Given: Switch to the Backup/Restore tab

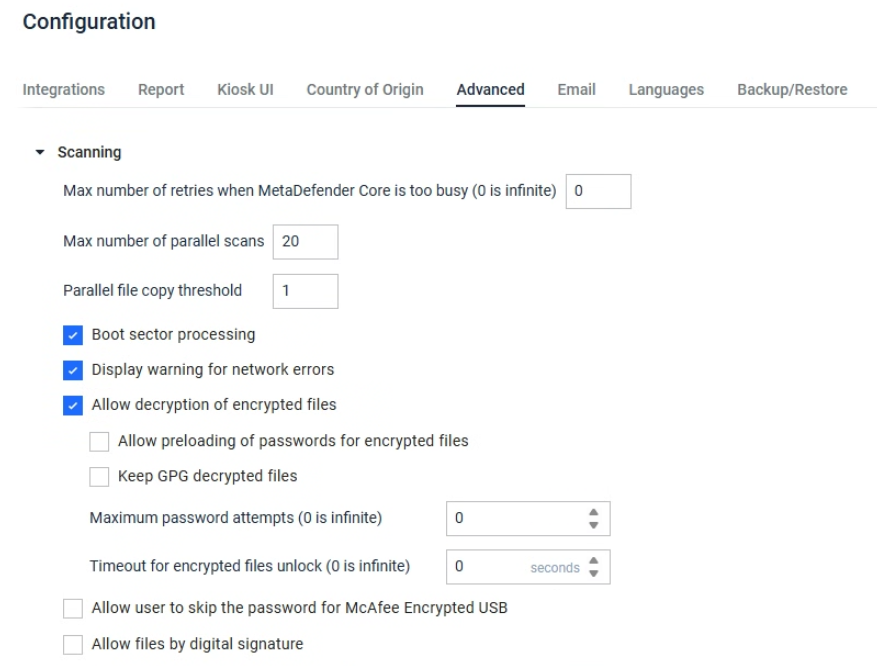Looking at the screenshot, I should coord(792,90).
